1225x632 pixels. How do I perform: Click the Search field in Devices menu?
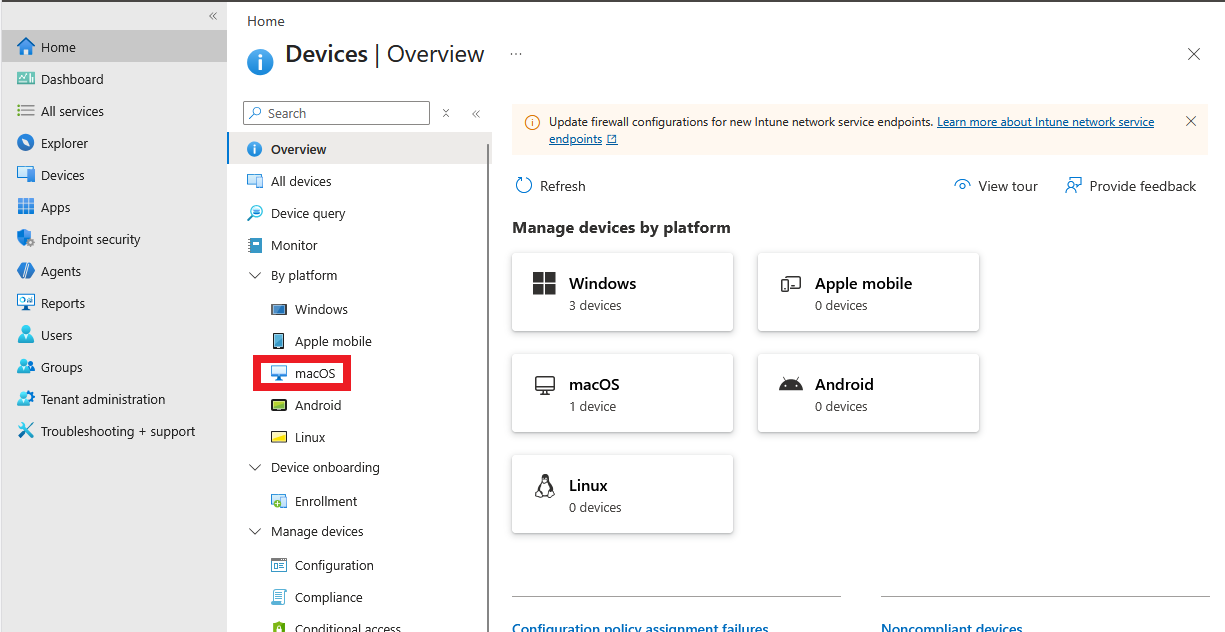[x=336, y=113]
